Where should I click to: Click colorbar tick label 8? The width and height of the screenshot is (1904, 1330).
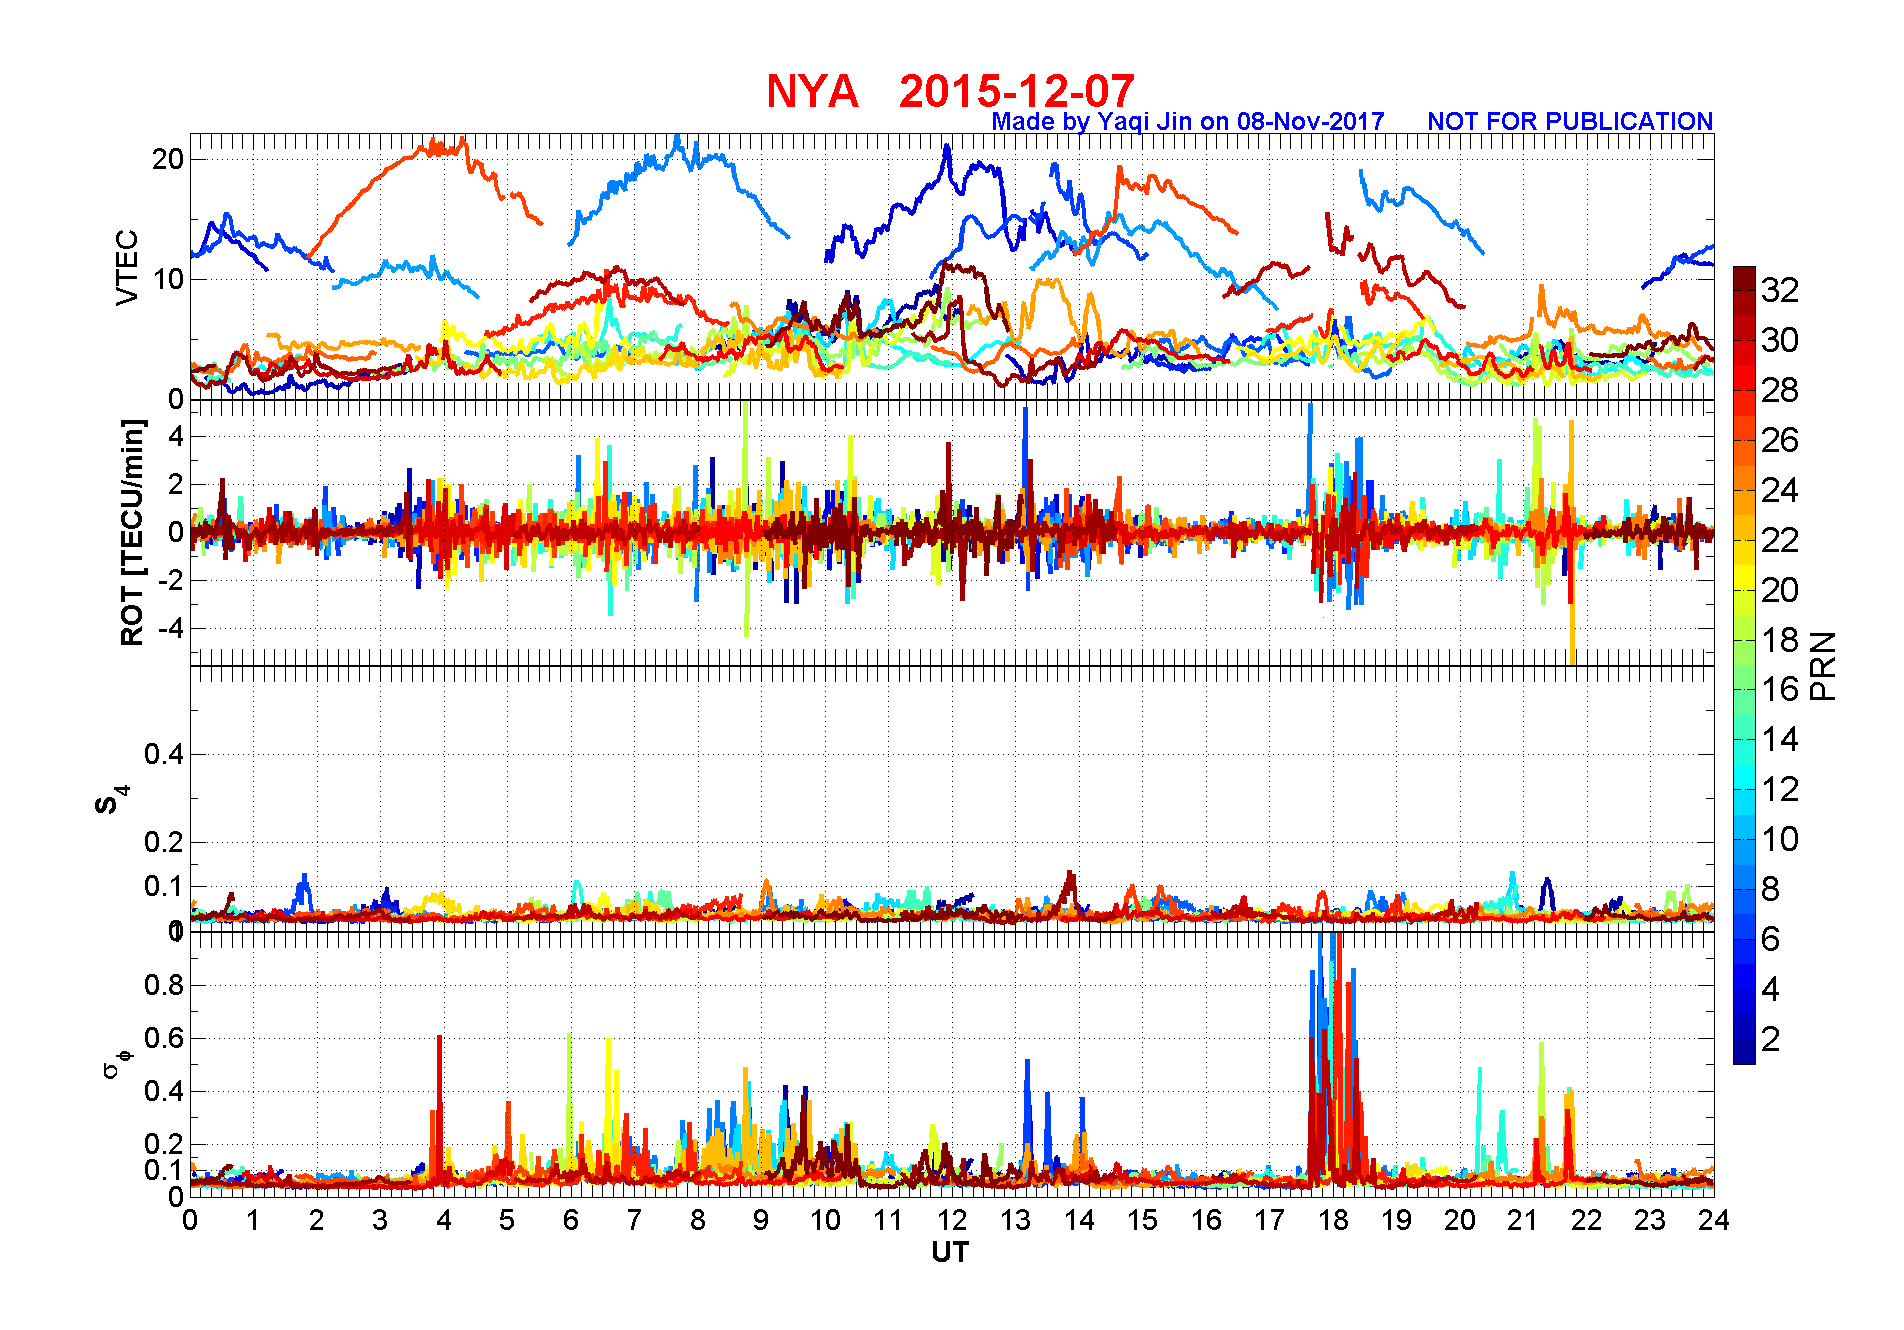point(1771,889)
